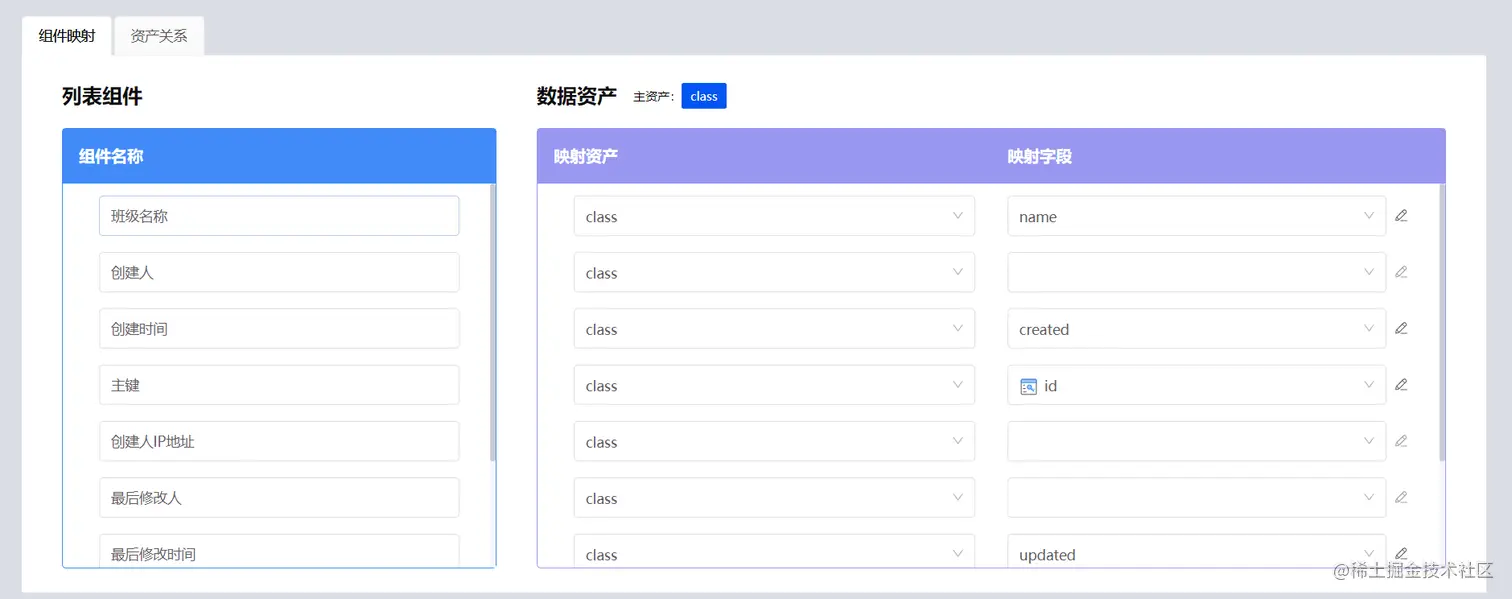Click the 主键 component input

point(279,385)
